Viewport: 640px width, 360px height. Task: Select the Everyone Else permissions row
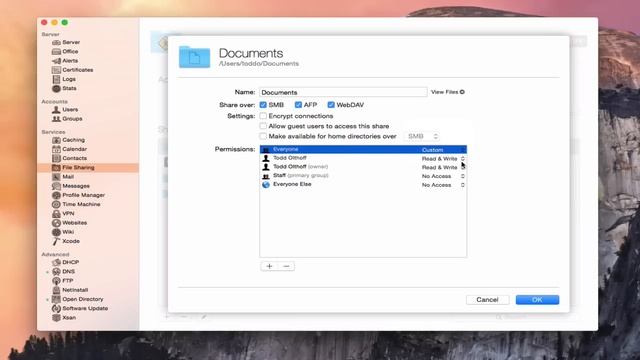363,184
